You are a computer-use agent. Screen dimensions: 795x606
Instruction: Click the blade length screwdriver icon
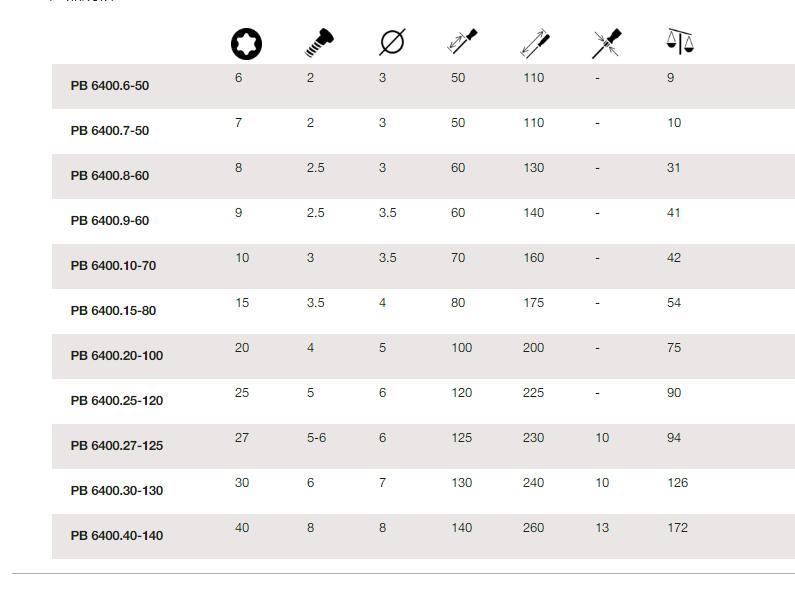(x=462, y=41)
